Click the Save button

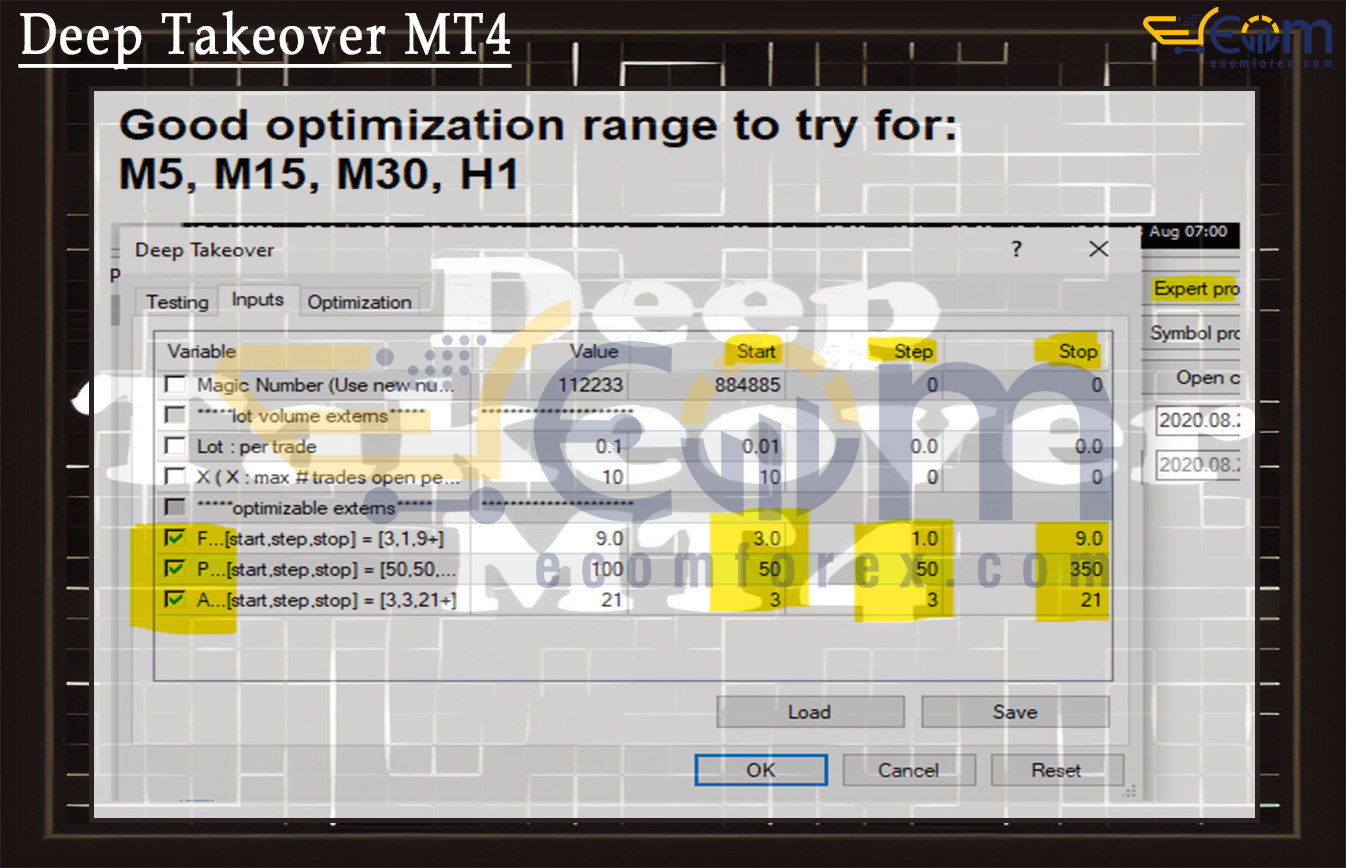1014,712
